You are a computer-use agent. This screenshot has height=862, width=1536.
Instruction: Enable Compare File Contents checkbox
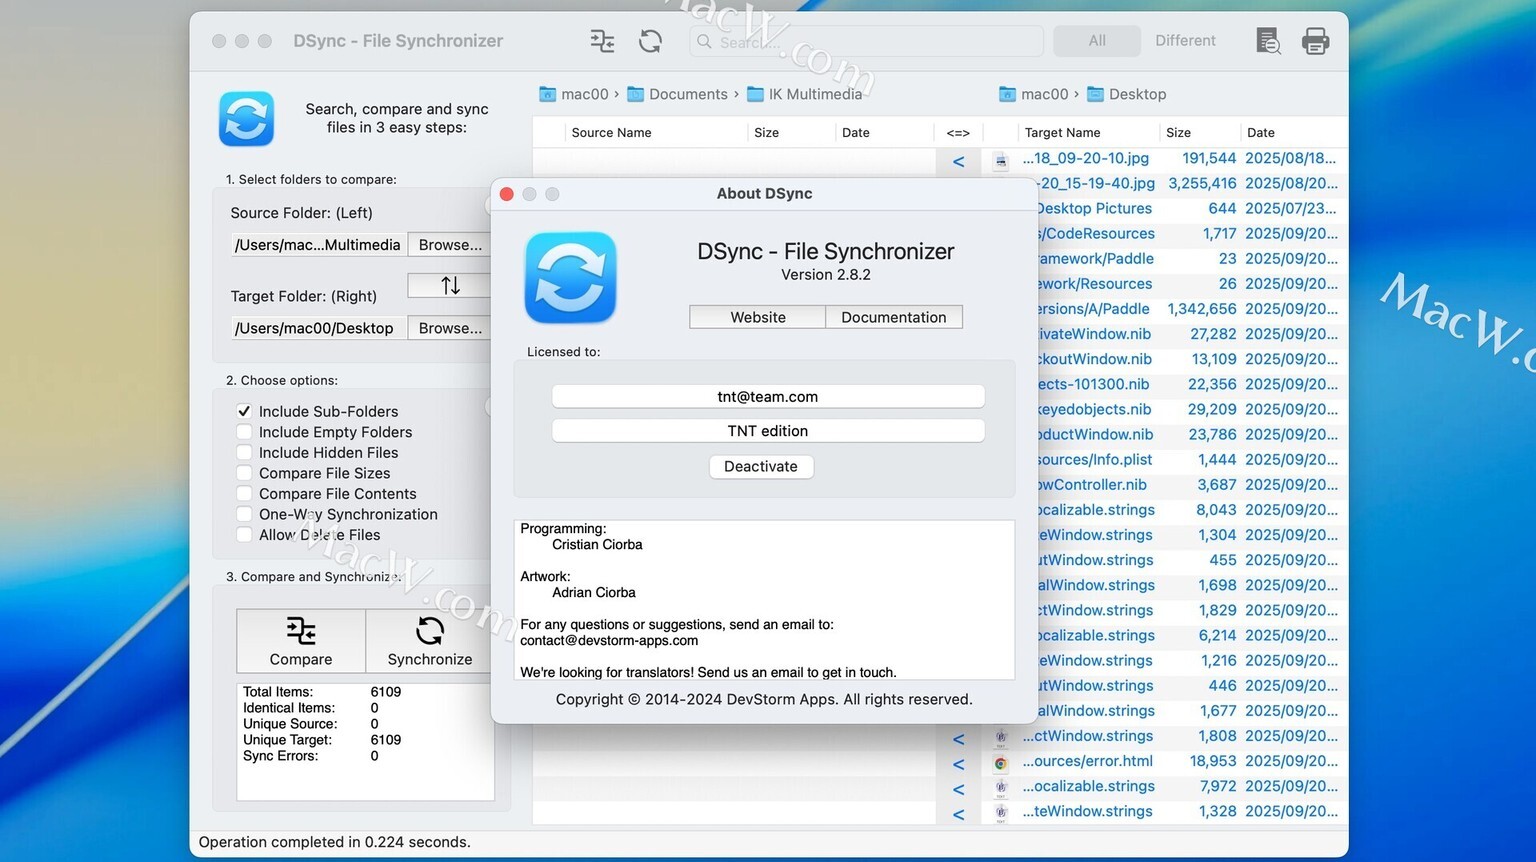tap(244, 494)
